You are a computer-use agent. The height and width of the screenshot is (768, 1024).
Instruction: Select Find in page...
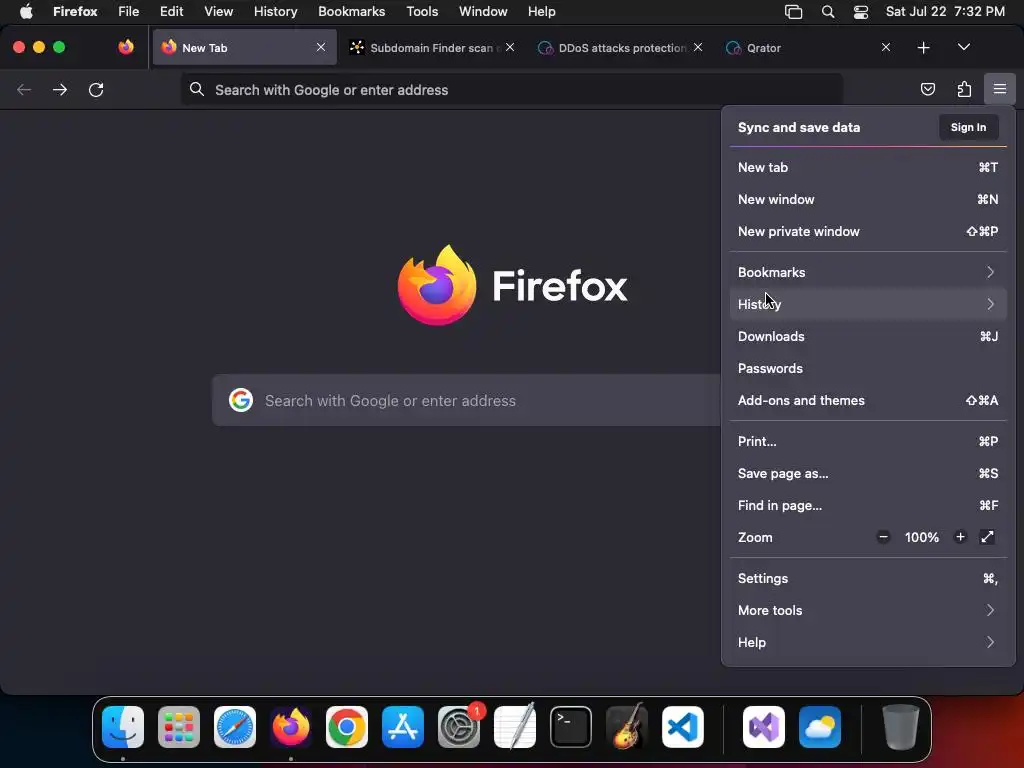click(868, 505)
